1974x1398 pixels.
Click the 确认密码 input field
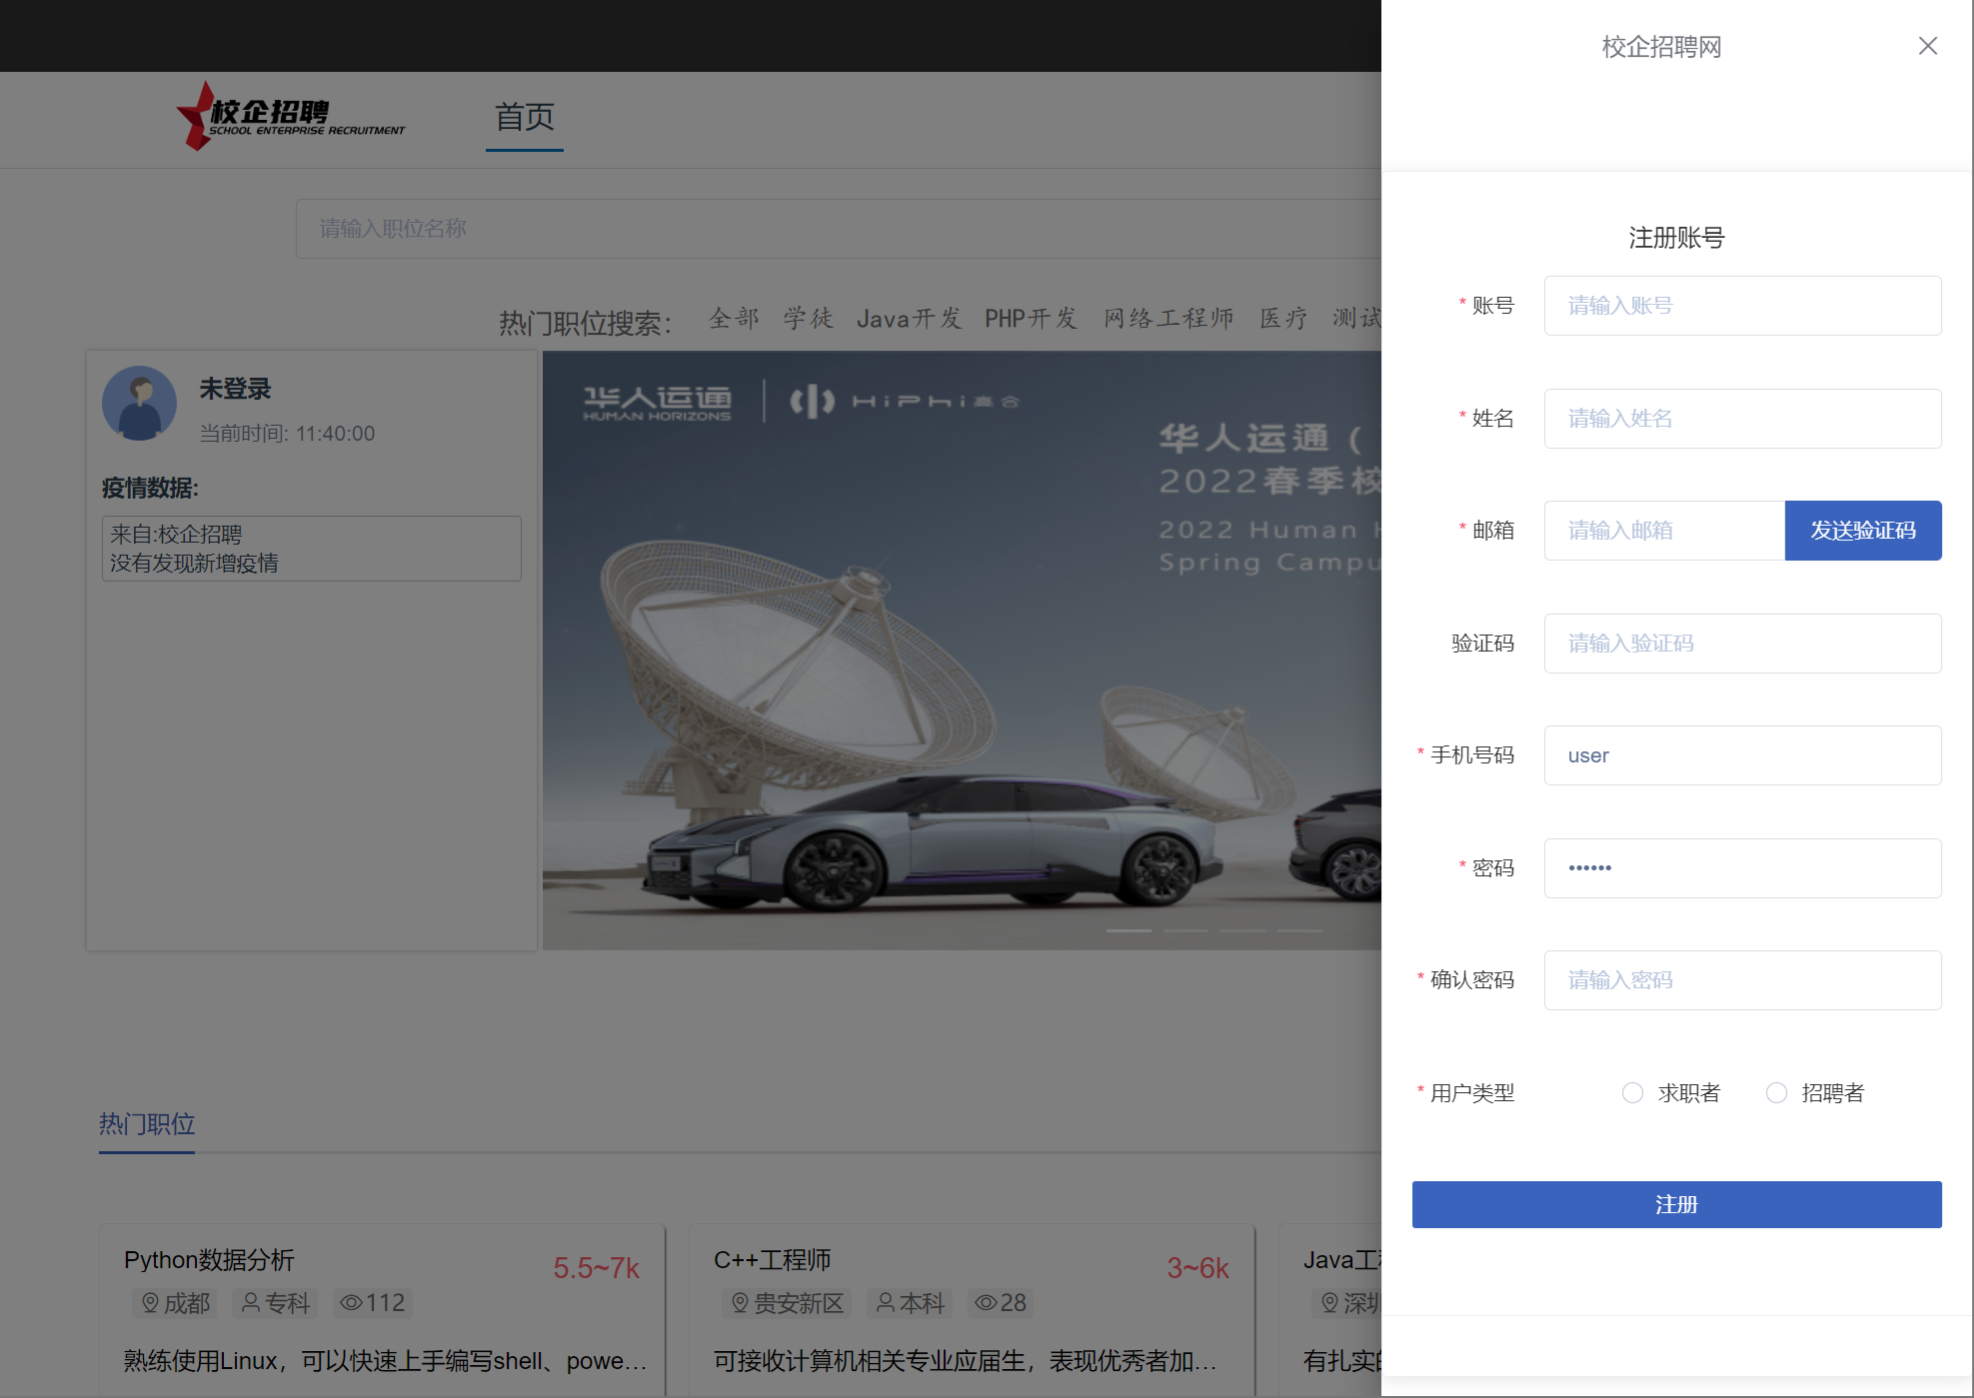coord(1742,980)
